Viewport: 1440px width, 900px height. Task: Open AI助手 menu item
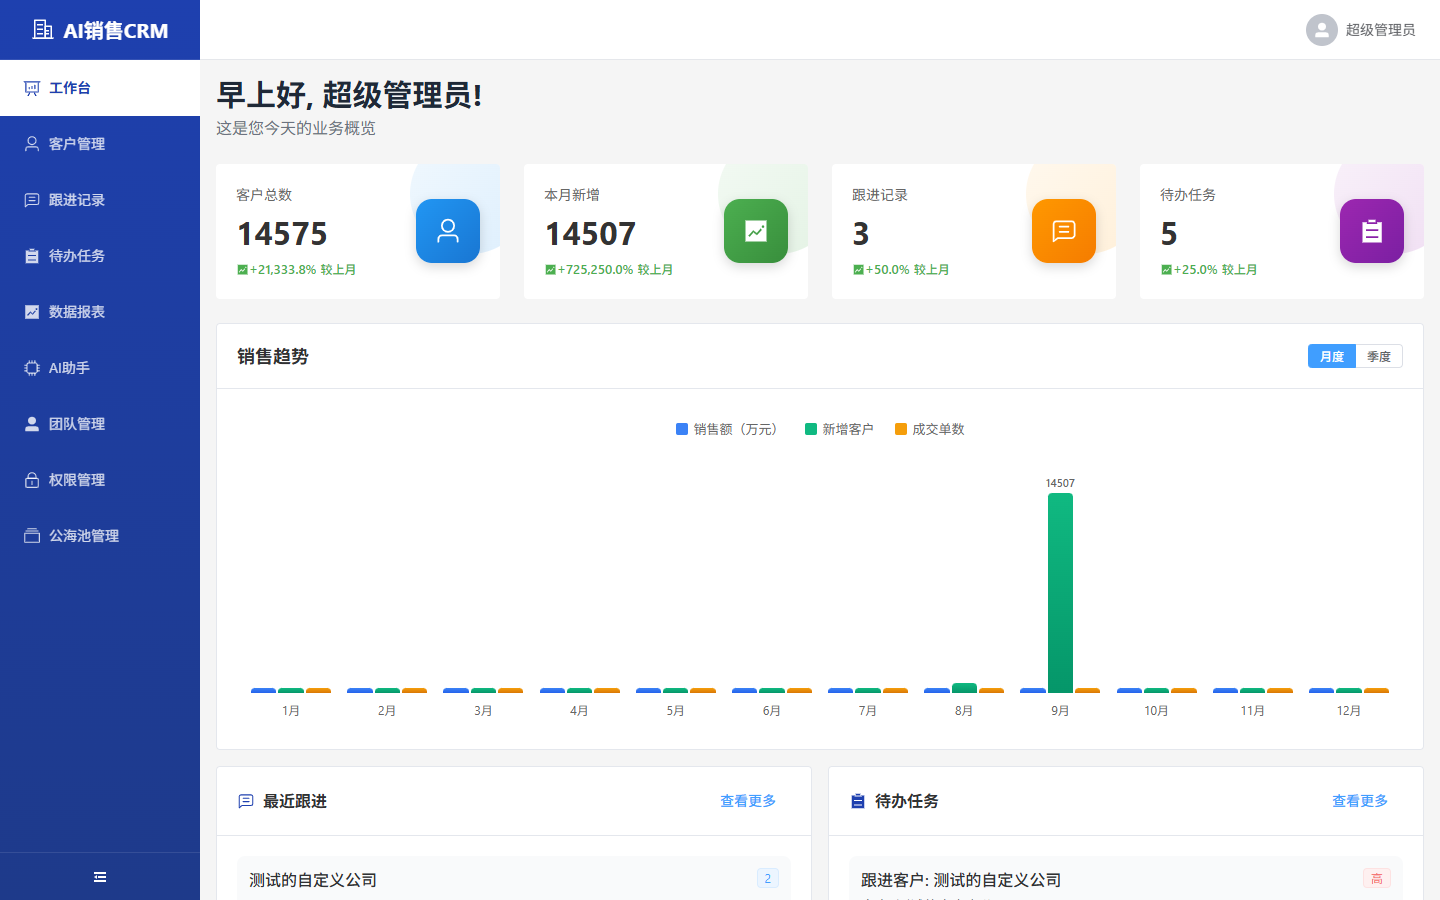coord(100,368)
